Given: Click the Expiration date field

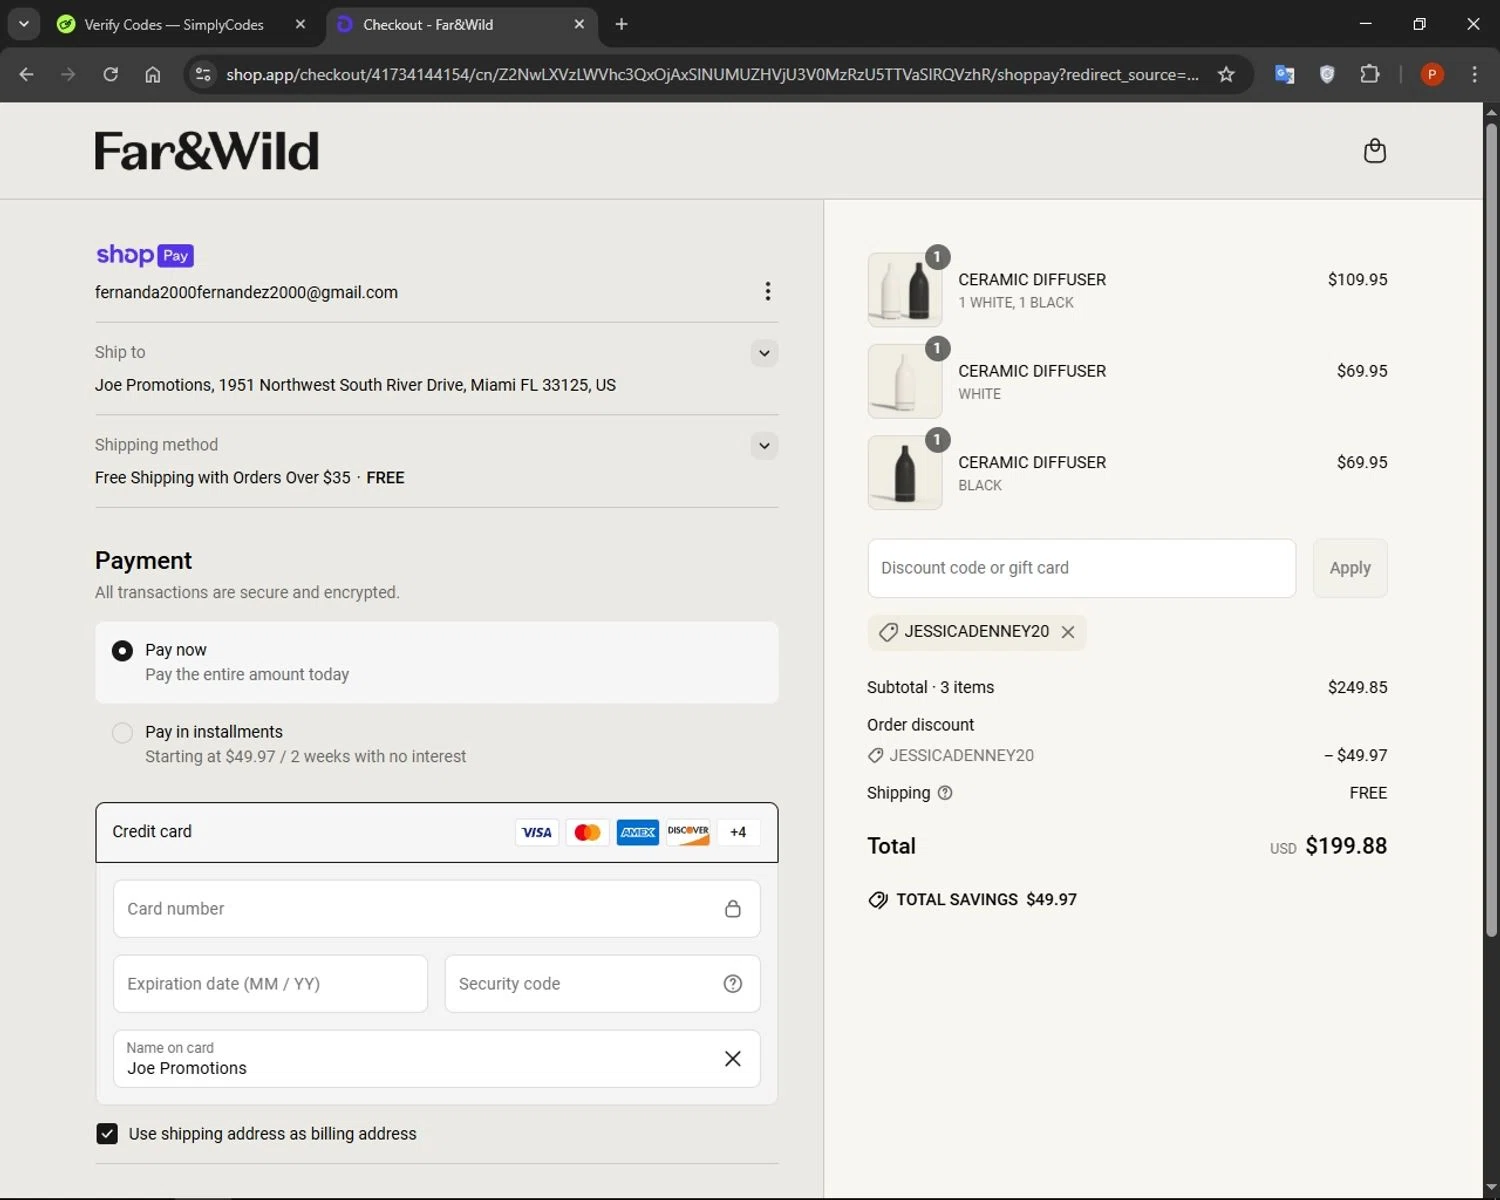Looking at the screenshot, I should (x=270, y=984).
